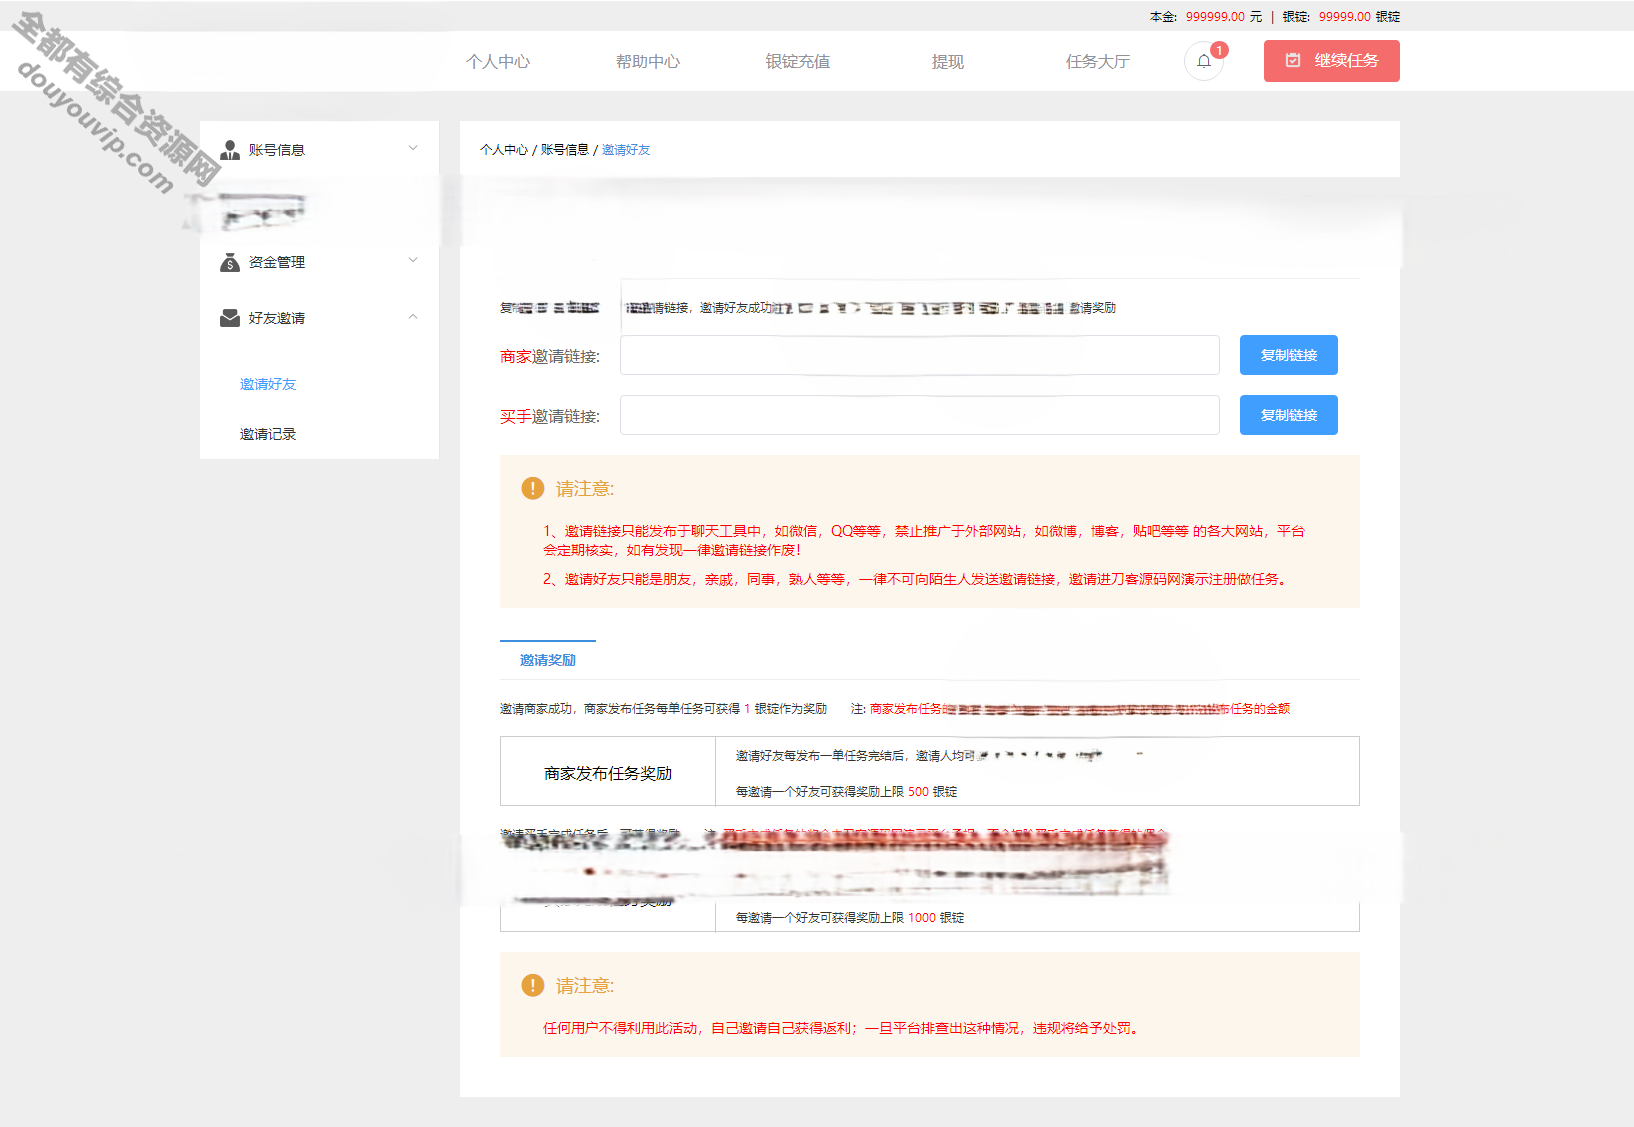The height and width of the screenshot is (1127, 1634).
Task: Open the notification bell icon
Action: (1204, 61)
